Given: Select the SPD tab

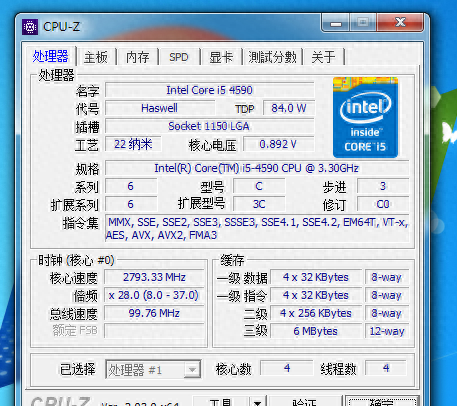Looking at the screenshot, I should [x=179, y=57].
